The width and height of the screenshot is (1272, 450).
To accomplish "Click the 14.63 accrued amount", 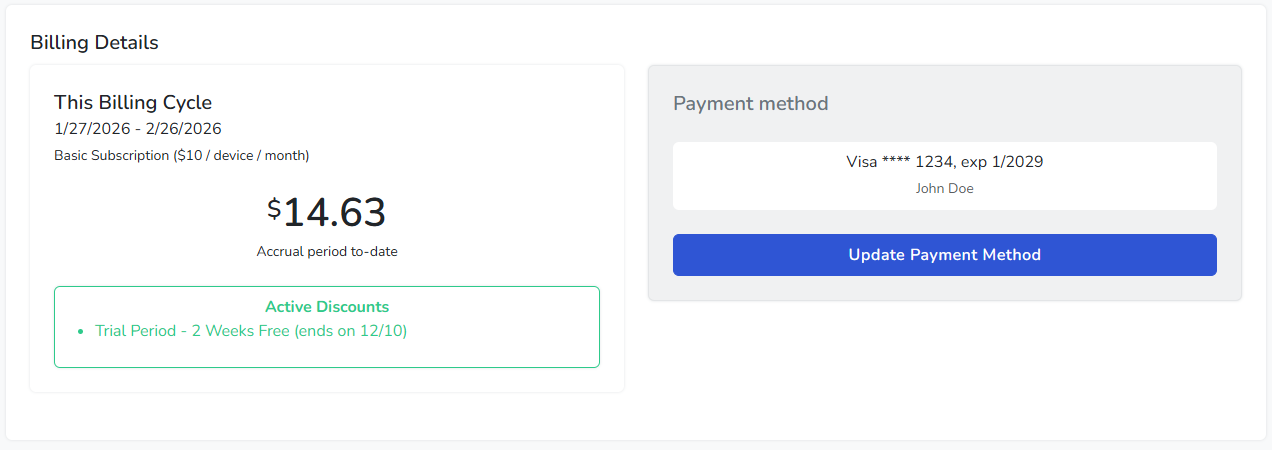I will [334, 213].
